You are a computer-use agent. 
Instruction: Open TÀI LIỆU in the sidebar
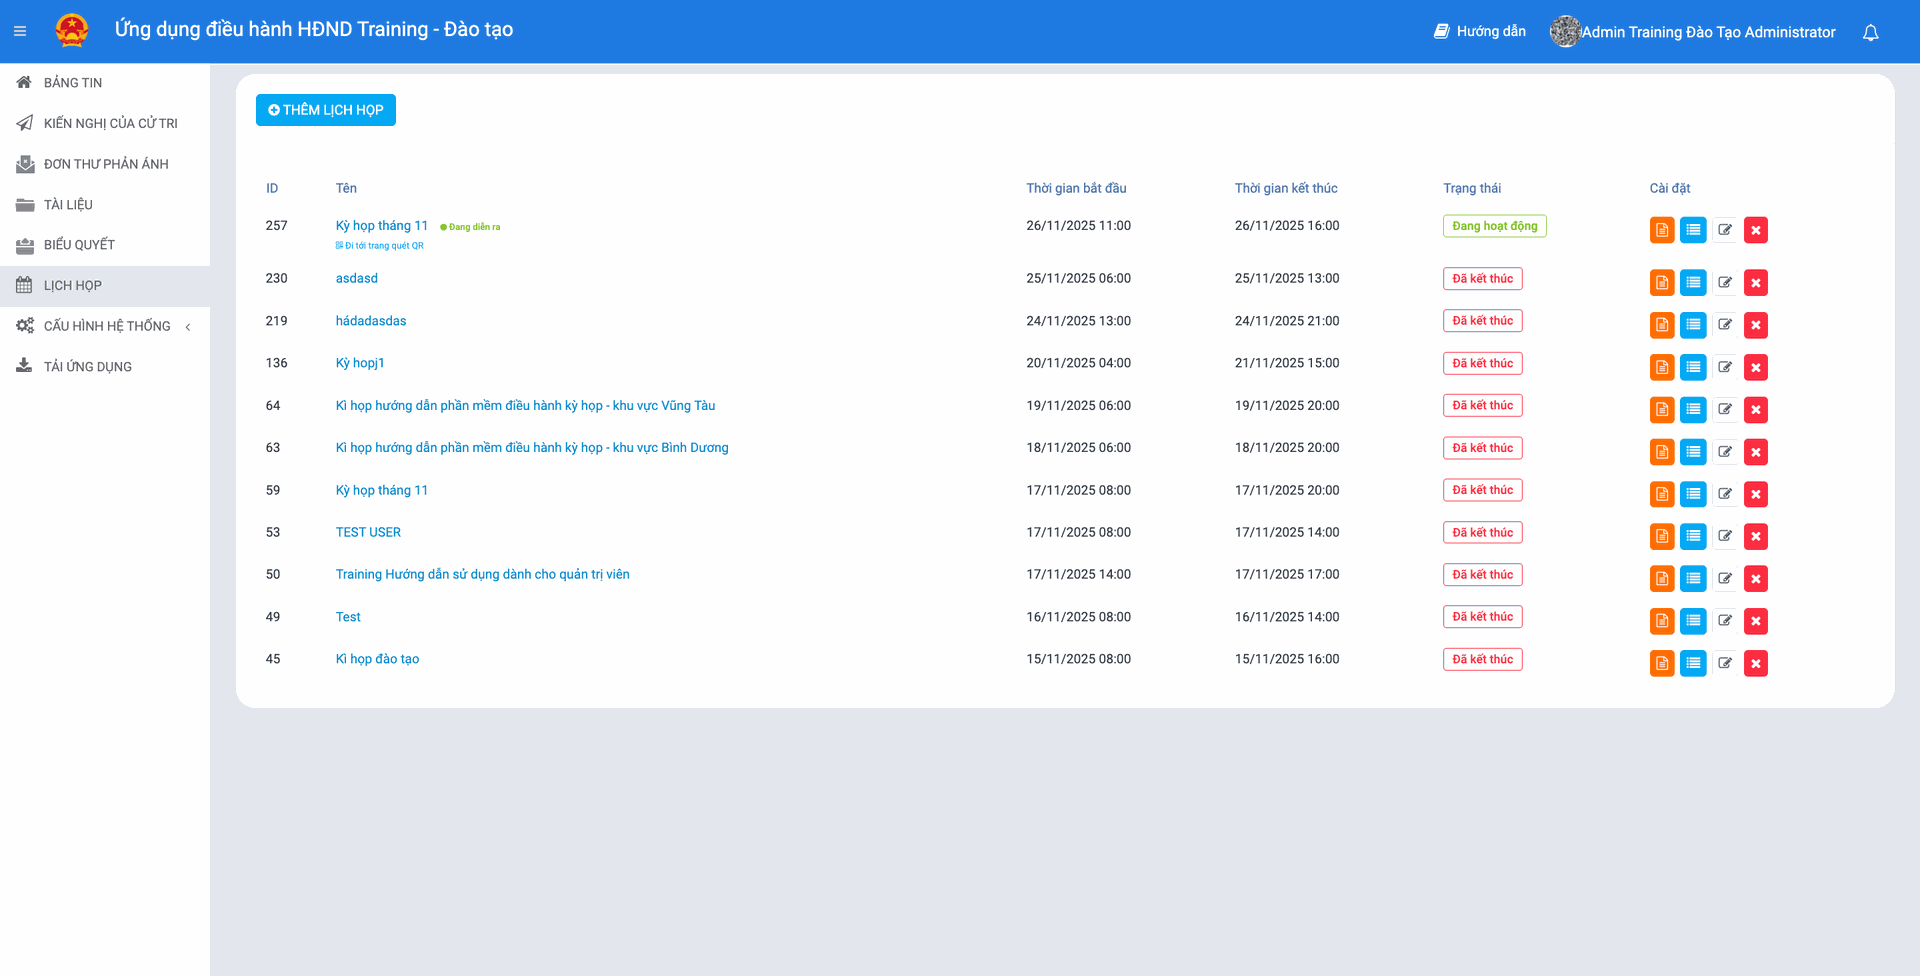point(68,205)
